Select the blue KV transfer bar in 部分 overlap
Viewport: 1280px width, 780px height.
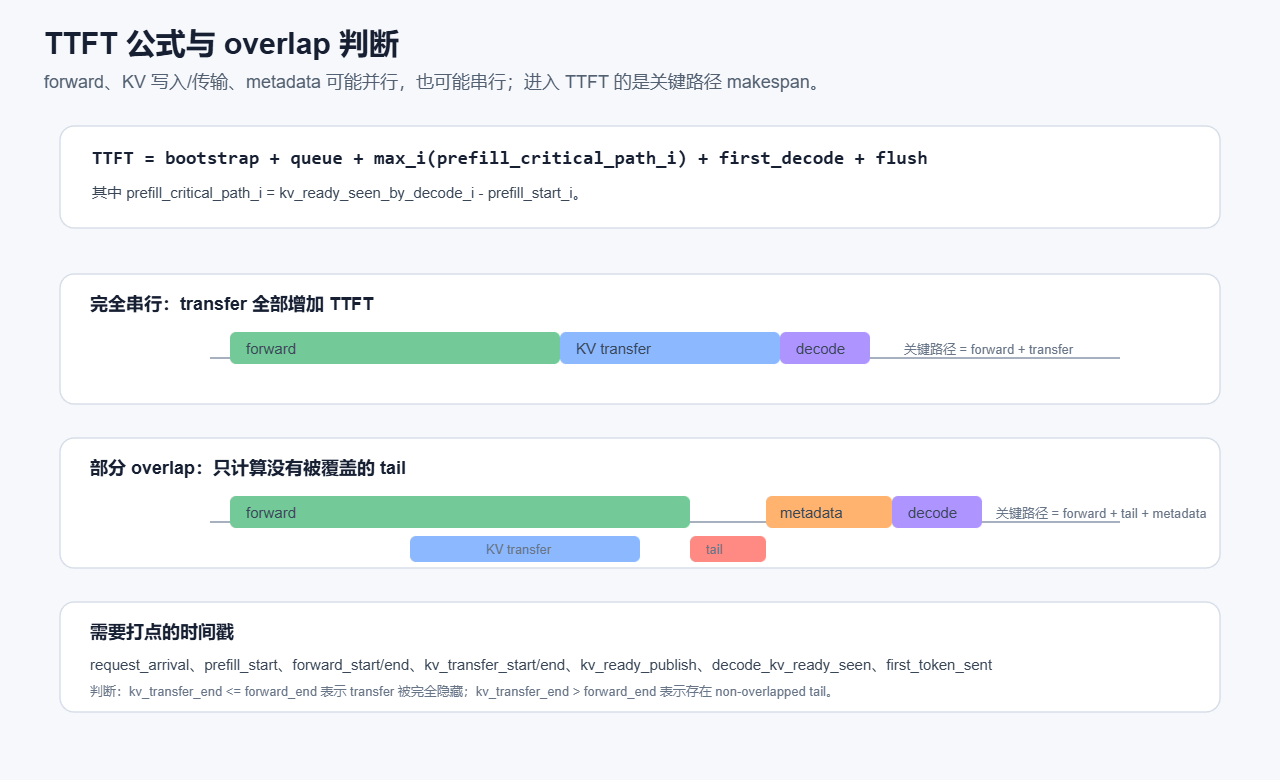pyautogui.click(x=525, y=549)
